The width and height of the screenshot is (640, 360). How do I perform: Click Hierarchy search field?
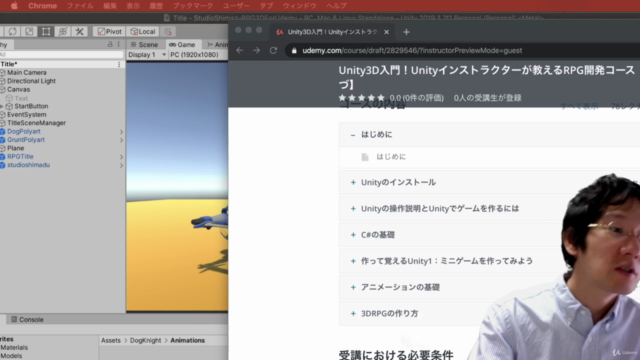coord(61,54)
